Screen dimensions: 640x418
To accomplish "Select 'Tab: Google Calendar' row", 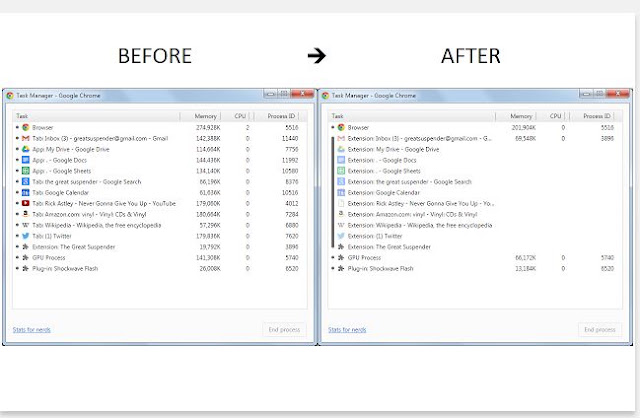I will coord(160,192).
